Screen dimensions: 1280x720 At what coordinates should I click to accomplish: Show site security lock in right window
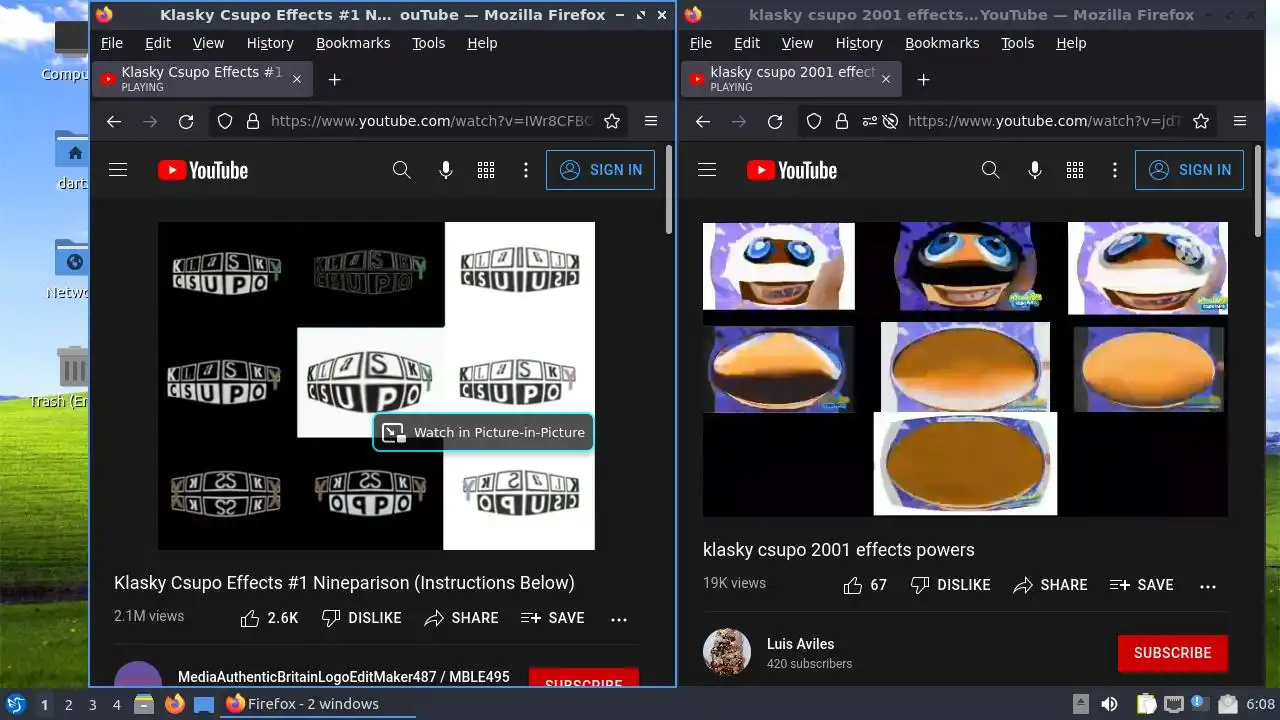coord(842,121)
